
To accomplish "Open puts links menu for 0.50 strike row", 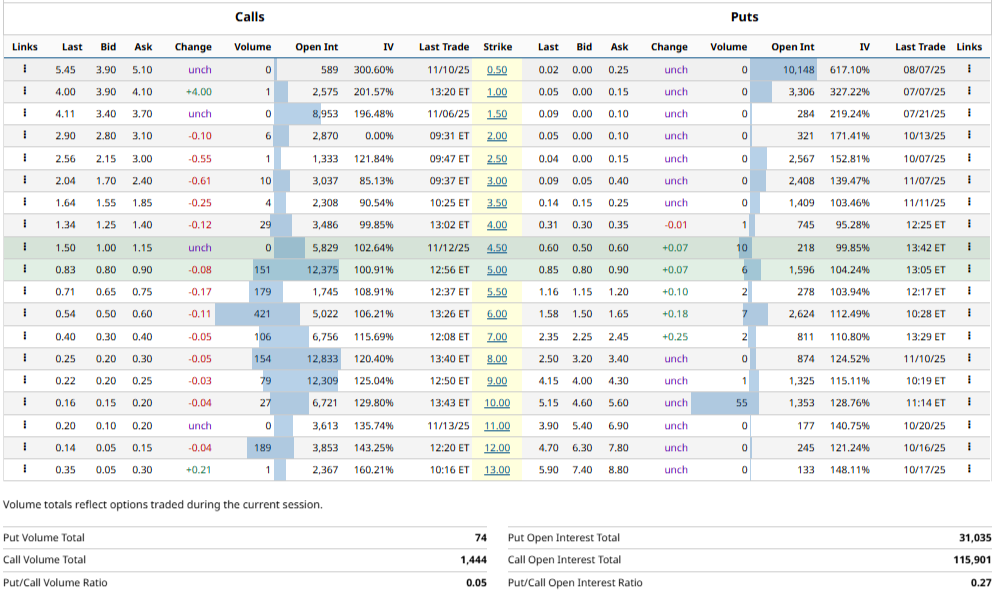I will [x=969, y=70].
